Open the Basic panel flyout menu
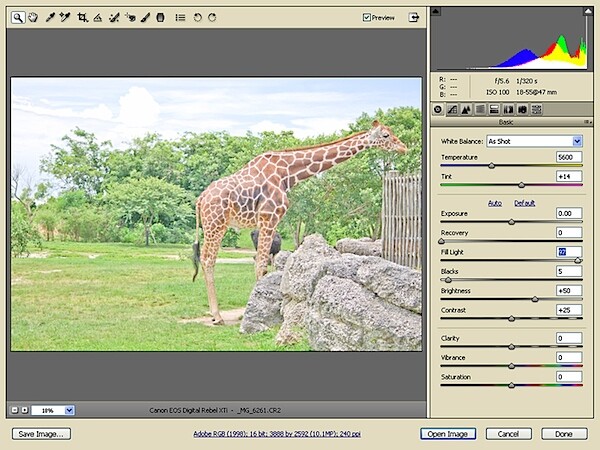Viewport: 600px width, 450px height. click(x=588, y=122)
